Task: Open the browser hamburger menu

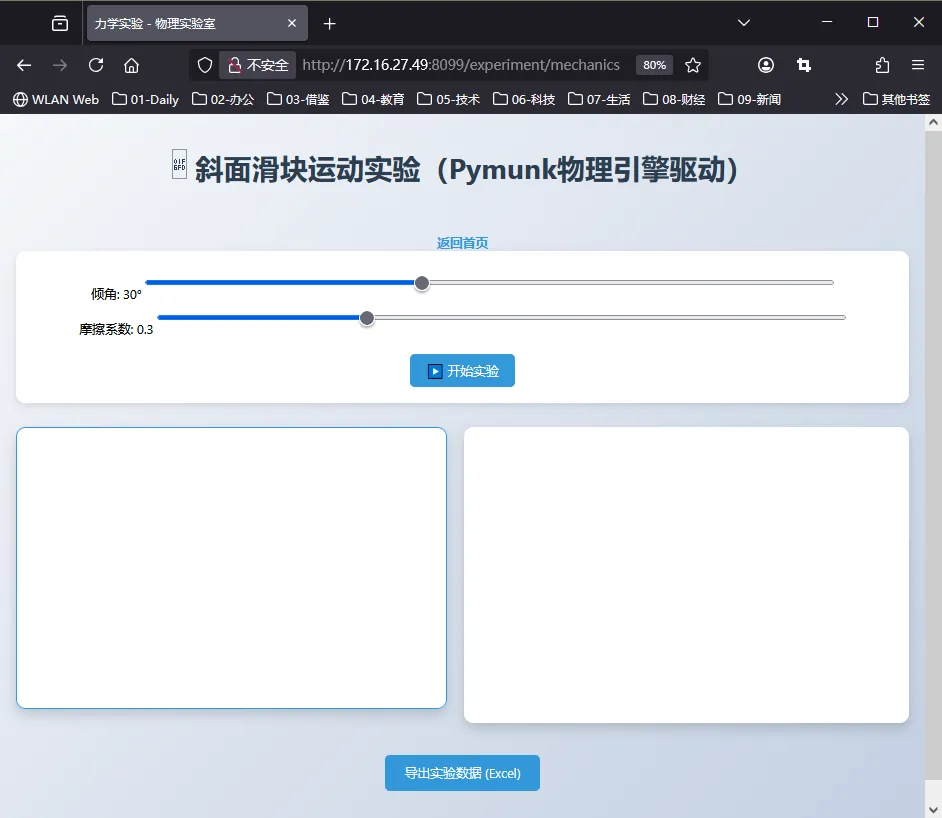Action: tap(917, 65)
